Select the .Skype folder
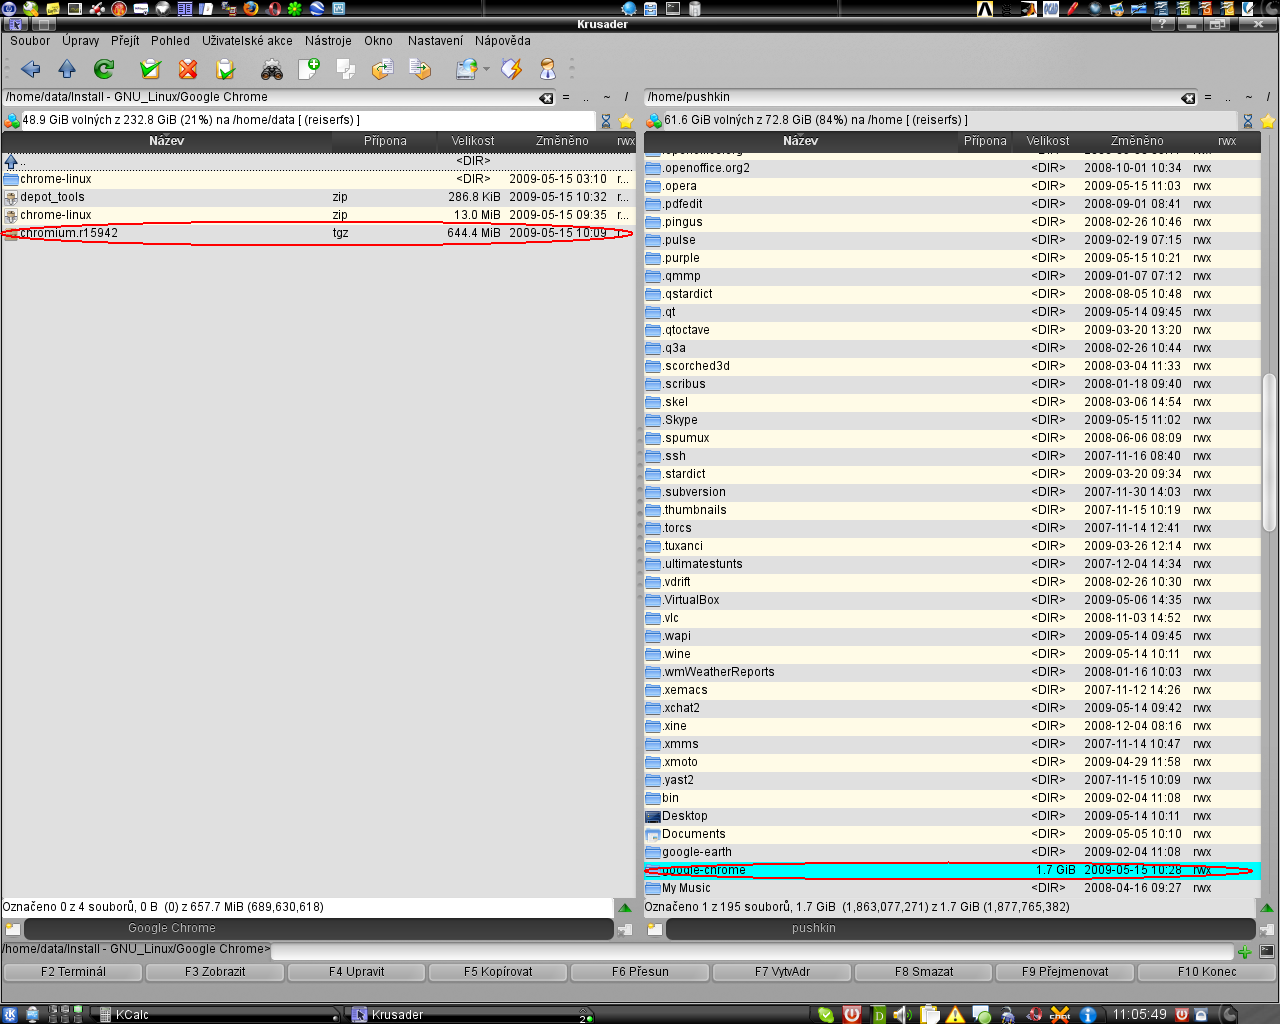The height and width of the screenshot is (1024, 1280). [952, 420]
